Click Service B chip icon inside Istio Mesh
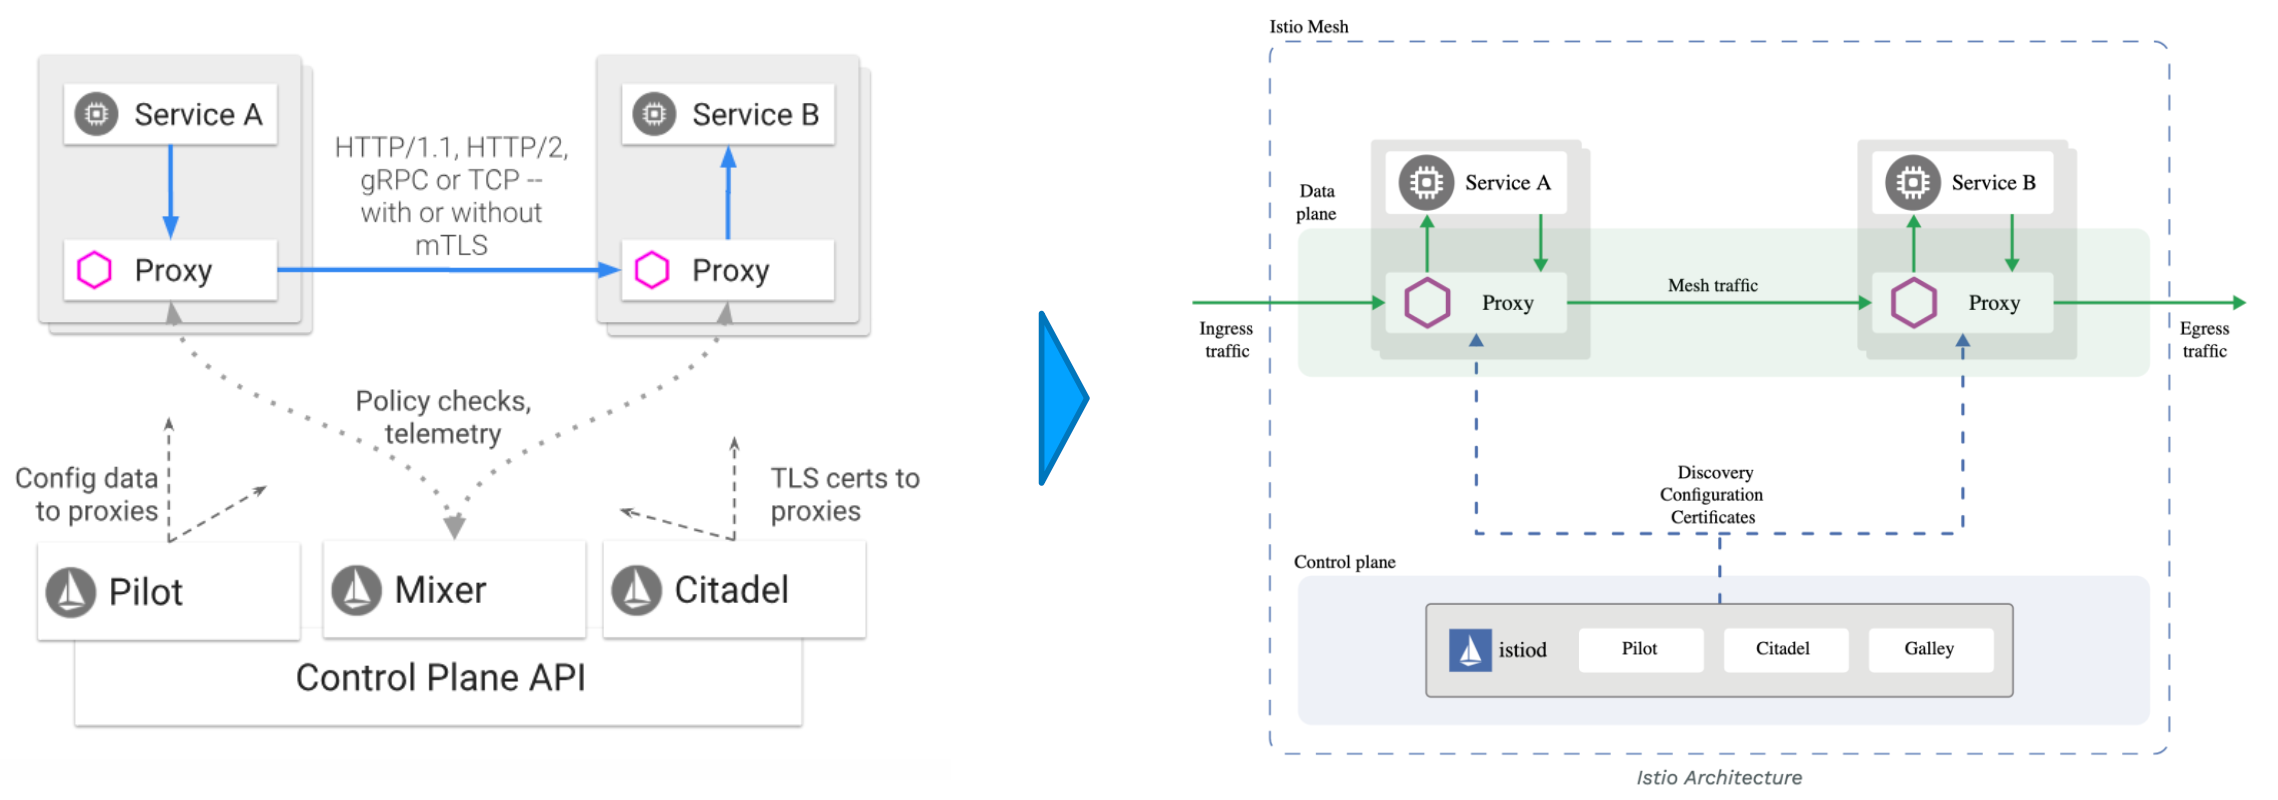2278x800 pixels. coord(1912,183)
